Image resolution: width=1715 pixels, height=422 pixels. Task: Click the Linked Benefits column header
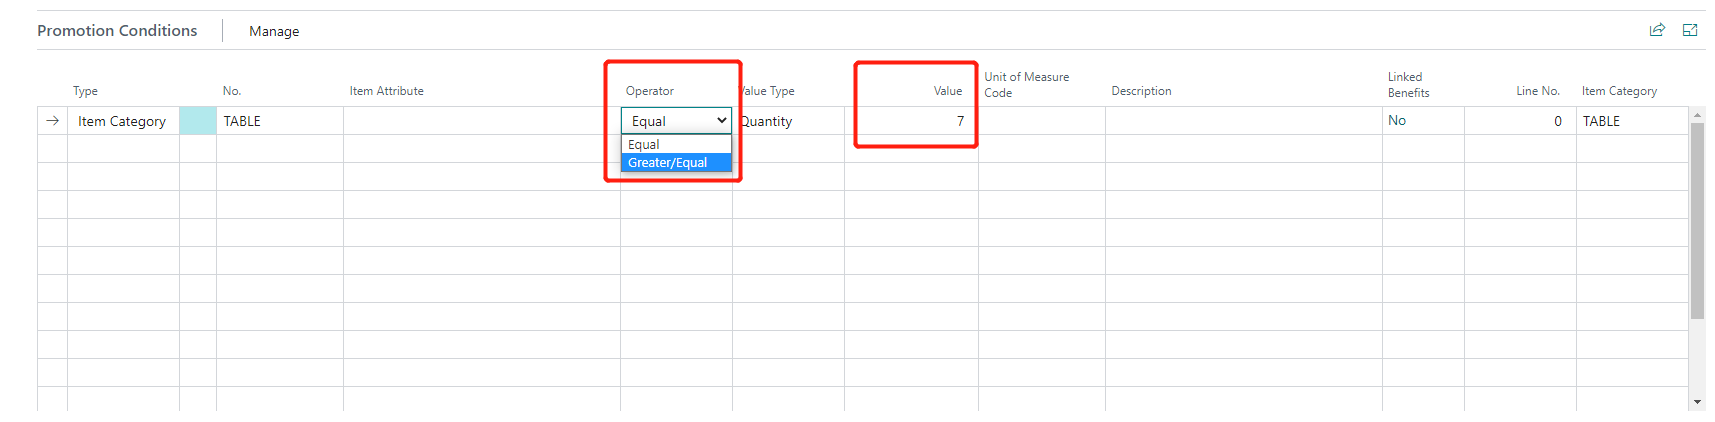click(1409, 85)
